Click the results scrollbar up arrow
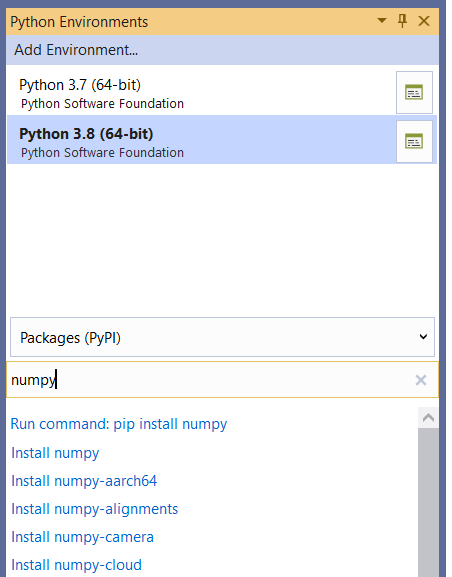This screenshot has height=577, width=452. tap(428, 418)
